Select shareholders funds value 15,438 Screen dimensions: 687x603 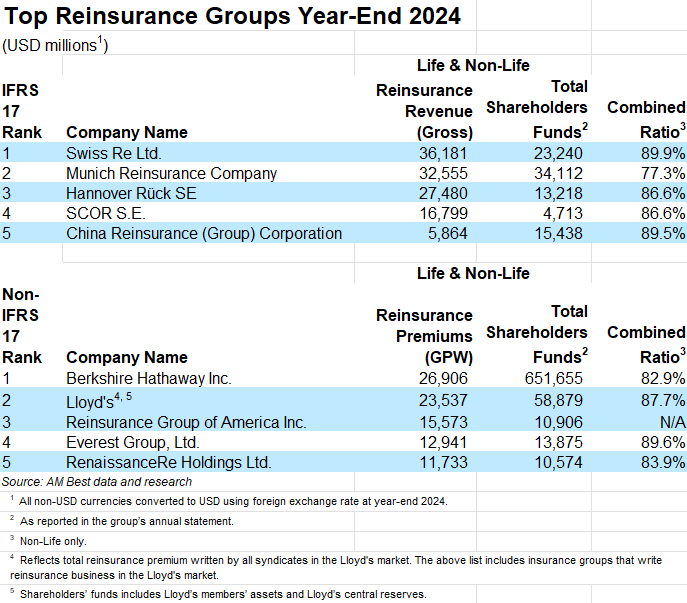[x=558, y=234]
